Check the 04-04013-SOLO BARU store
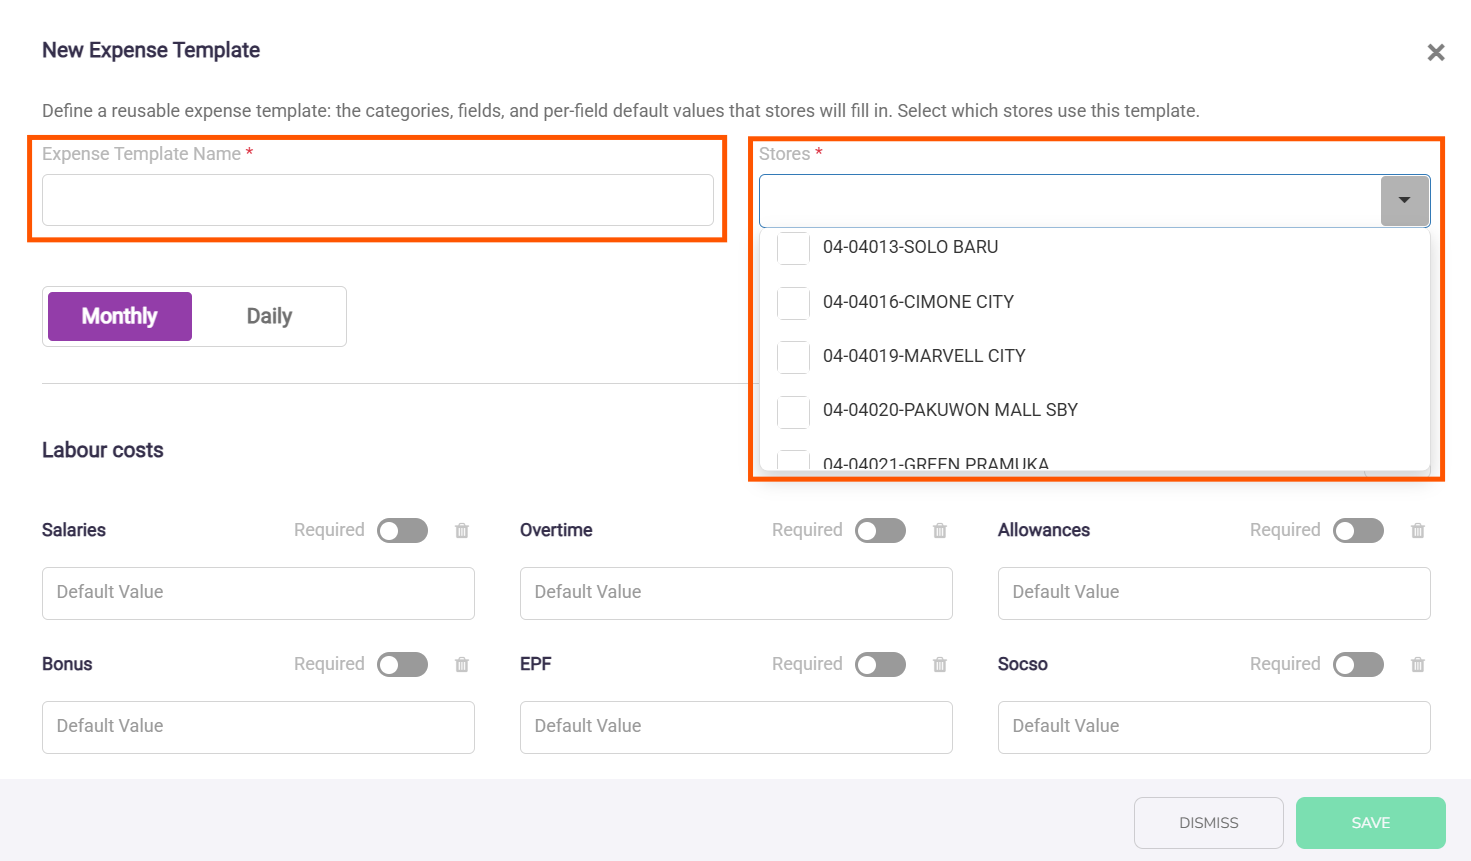The height and width of the screenshot is (861, 1471). [x=794, y=248]
